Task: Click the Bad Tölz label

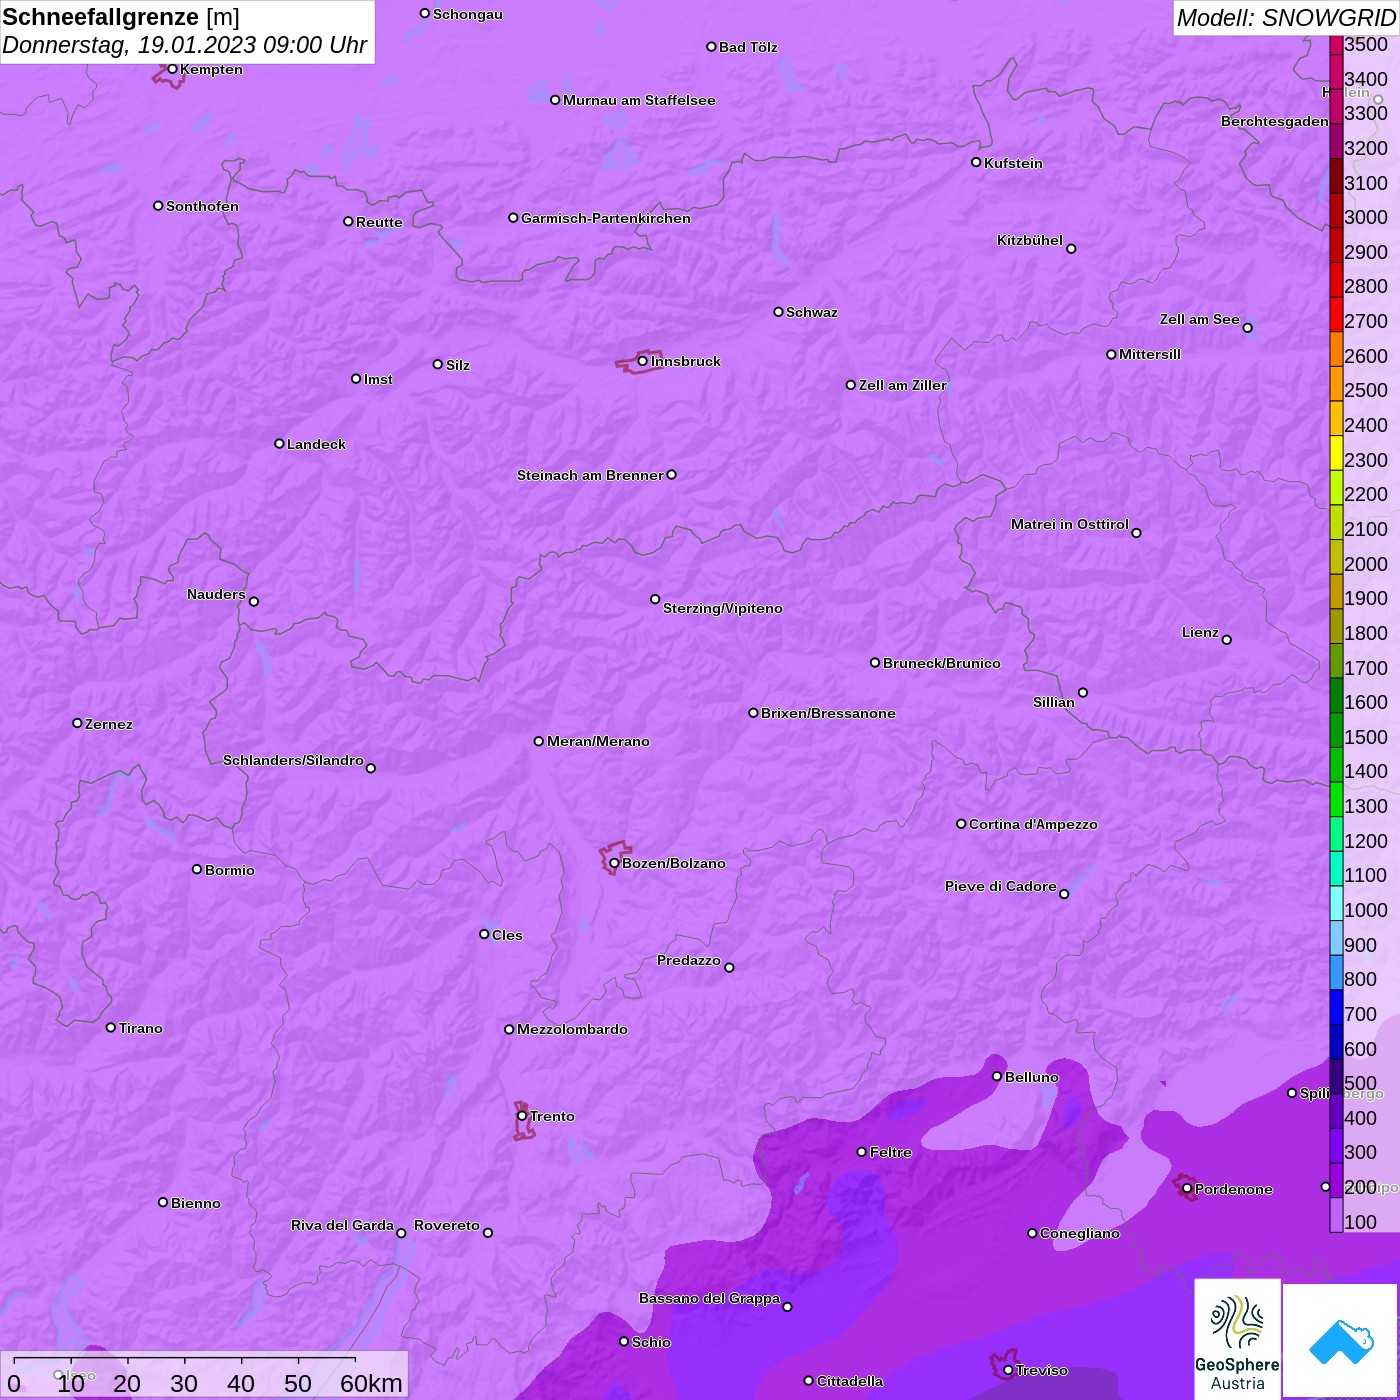Action: tap(748, 47)
